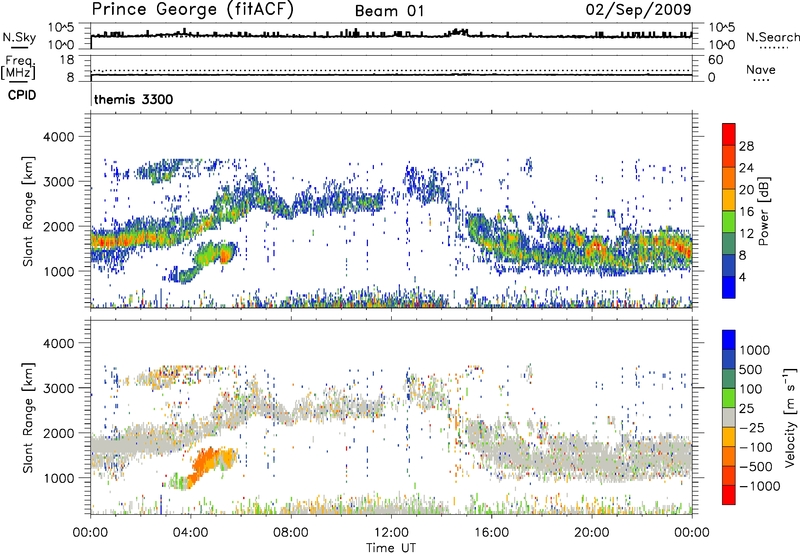Viewport: 800px width, 554px height.
Task: Click the '18' tick on frequency axis
Action: coord(67,60)
